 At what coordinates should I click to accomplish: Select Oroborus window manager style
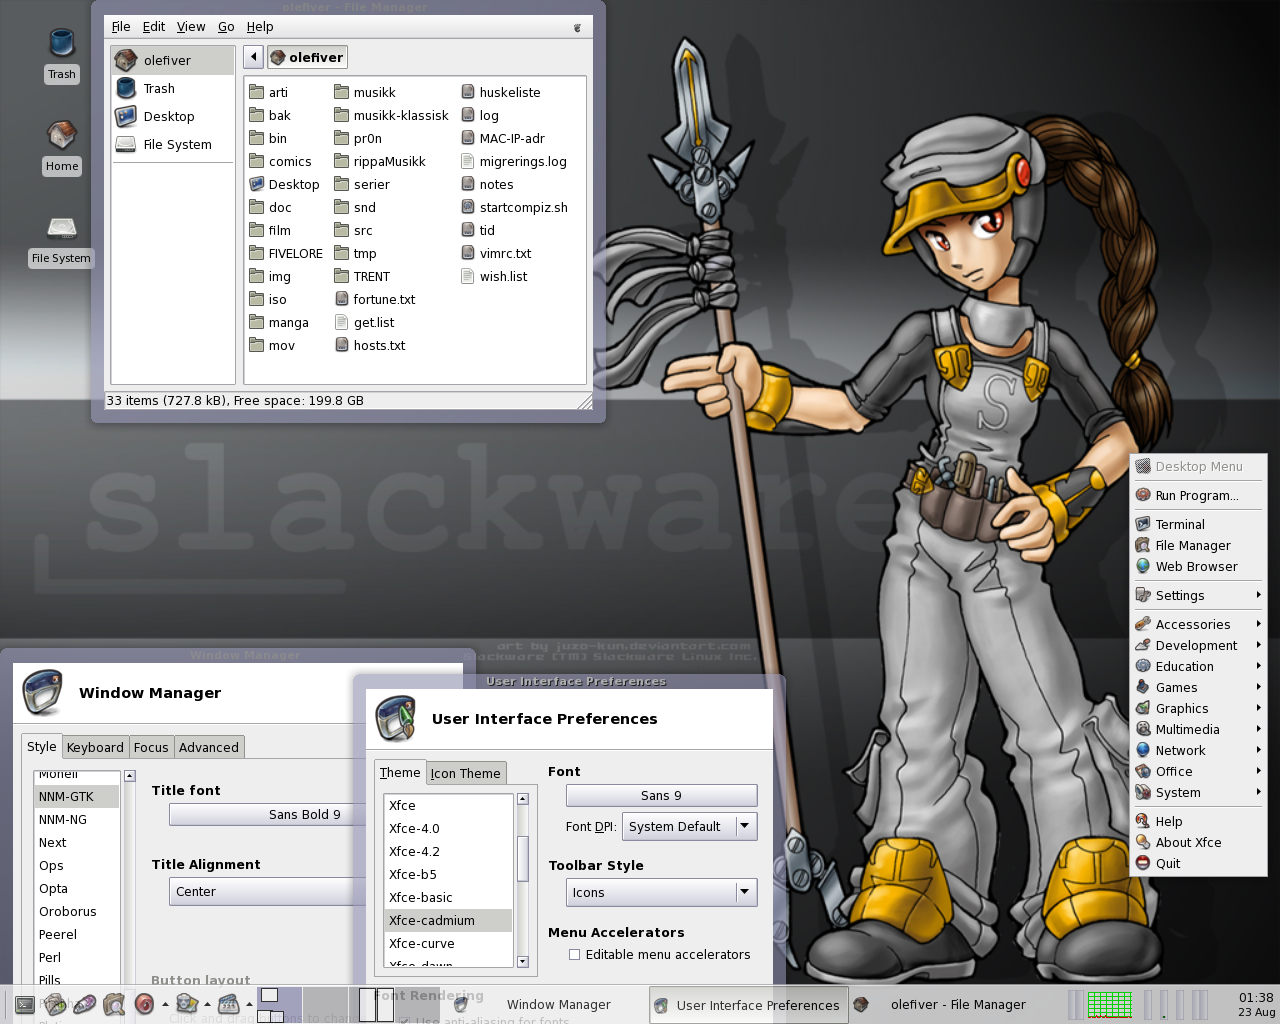[x=77, y=911]
